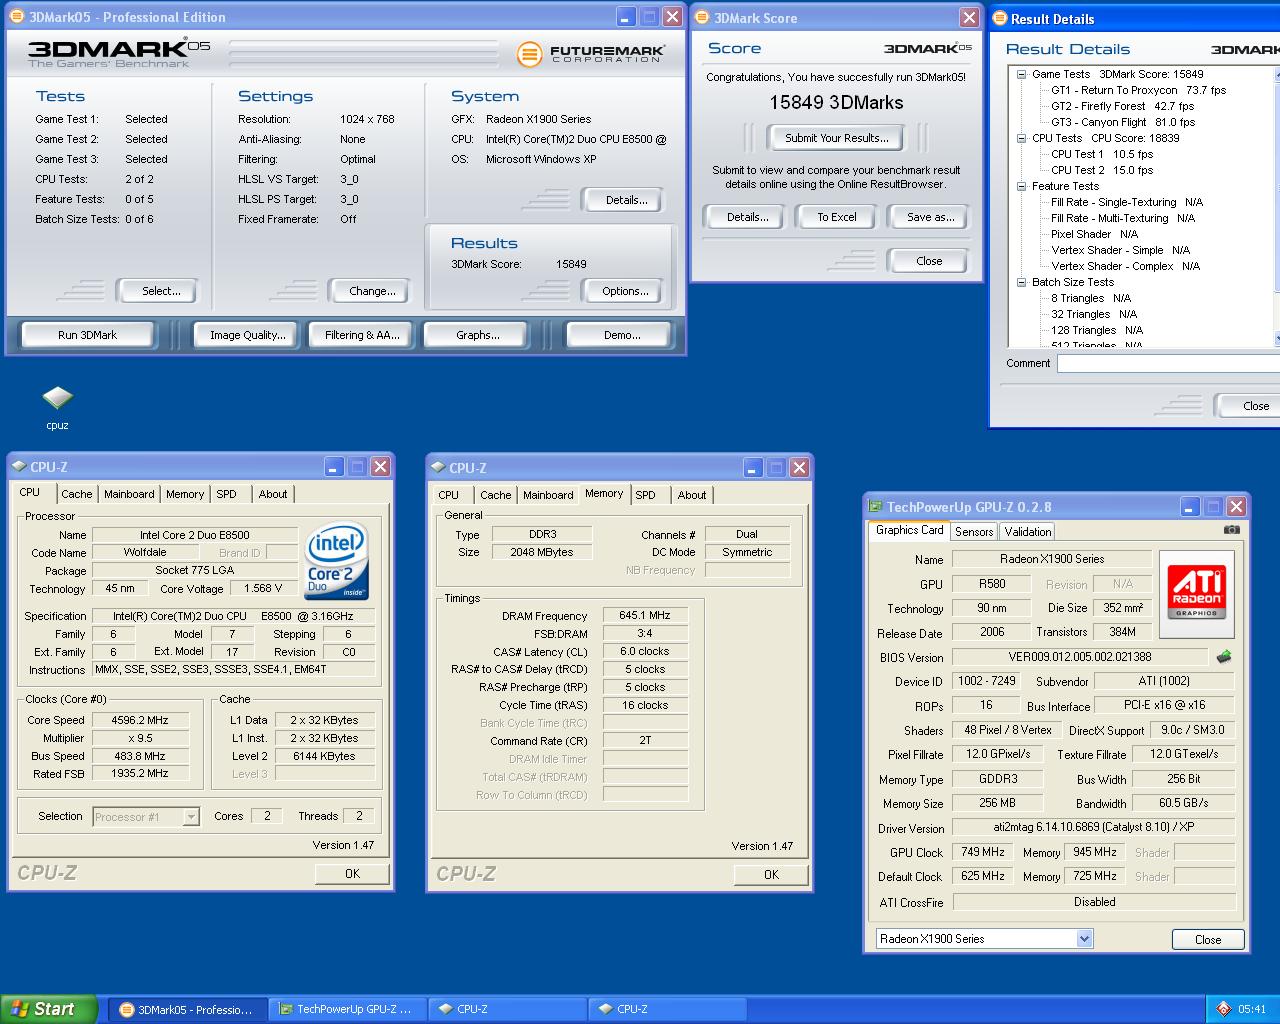The width and height of the screenshot is (1280, 1024).
Task: Click the left CPU-Z window title icon
Action: (x=19, y=467)
